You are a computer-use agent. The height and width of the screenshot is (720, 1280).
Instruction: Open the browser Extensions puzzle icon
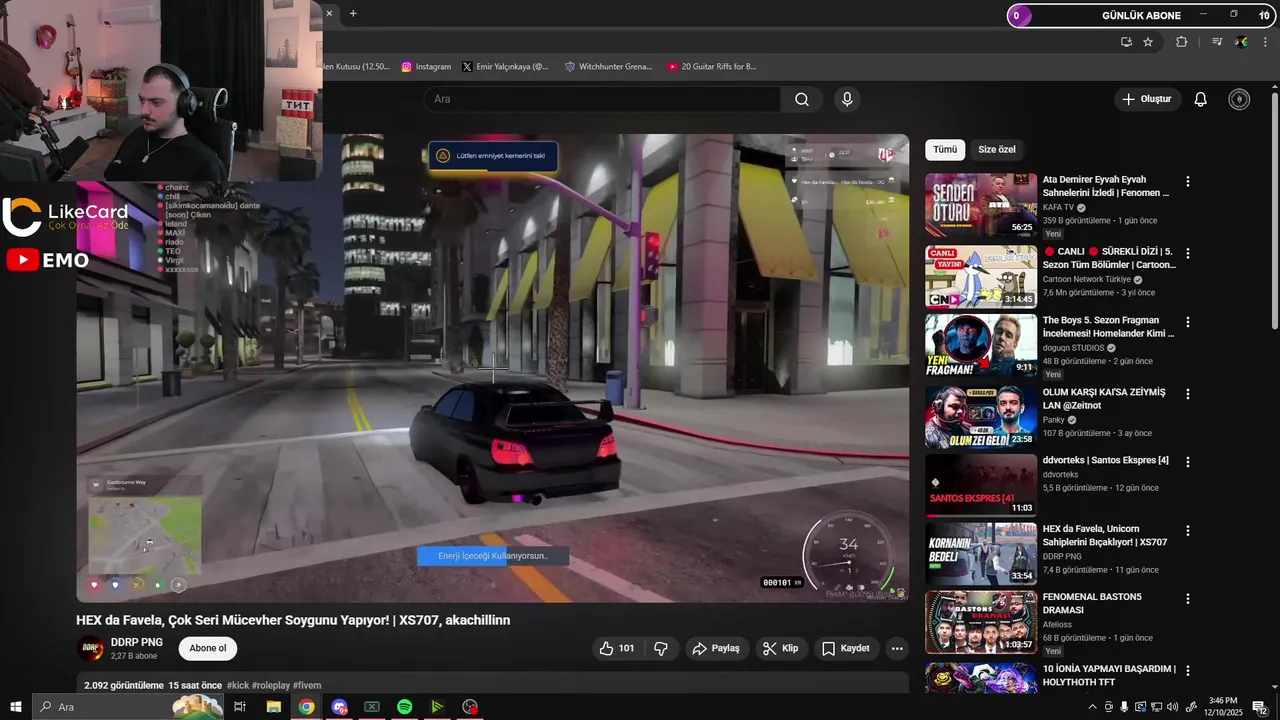[1182, 42]
